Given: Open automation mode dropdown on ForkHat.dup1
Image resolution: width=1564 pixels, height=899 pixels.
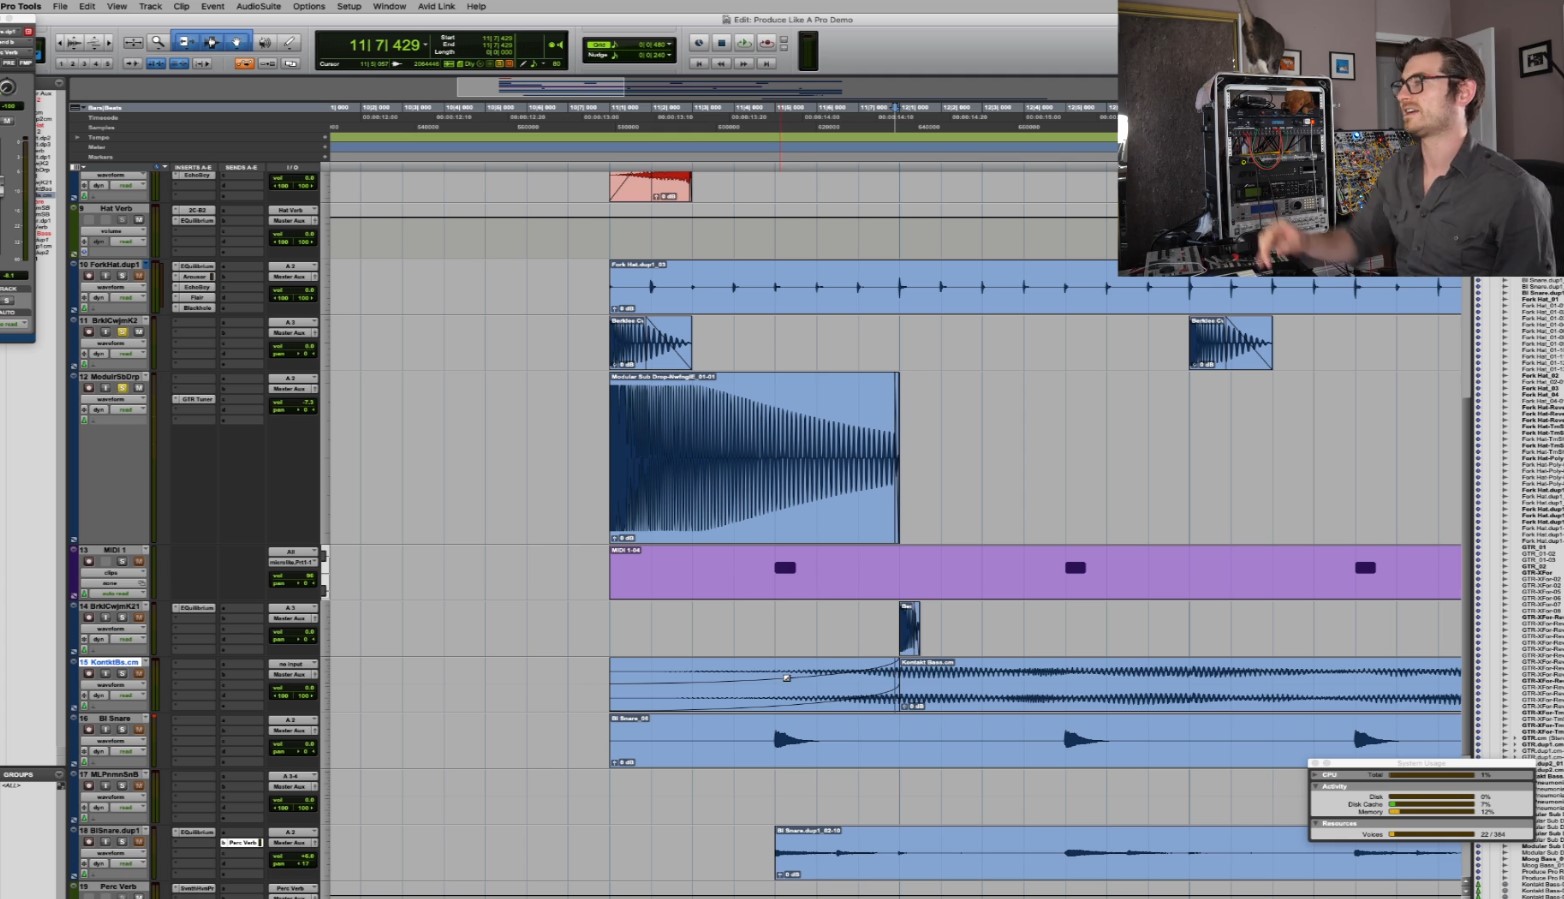Looking at the screenshot, I should tap(127, 297).
